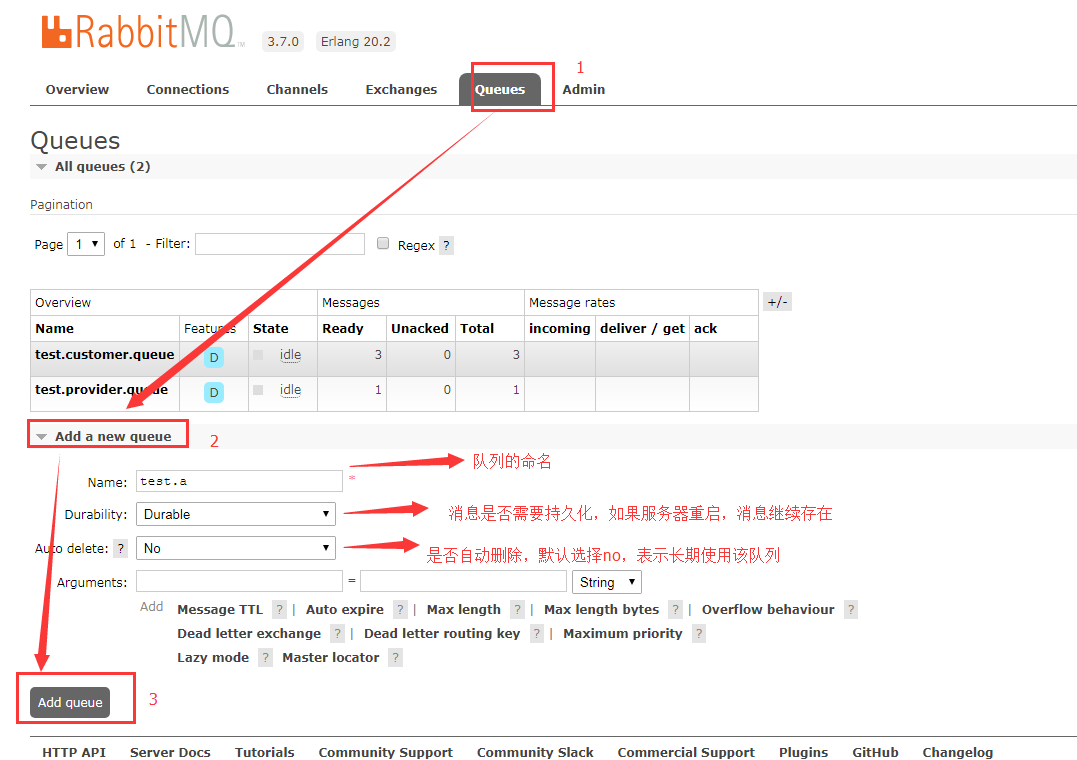Open help icon next to Auto expire
Viewport: 1077px width, 760px height.
400,610
